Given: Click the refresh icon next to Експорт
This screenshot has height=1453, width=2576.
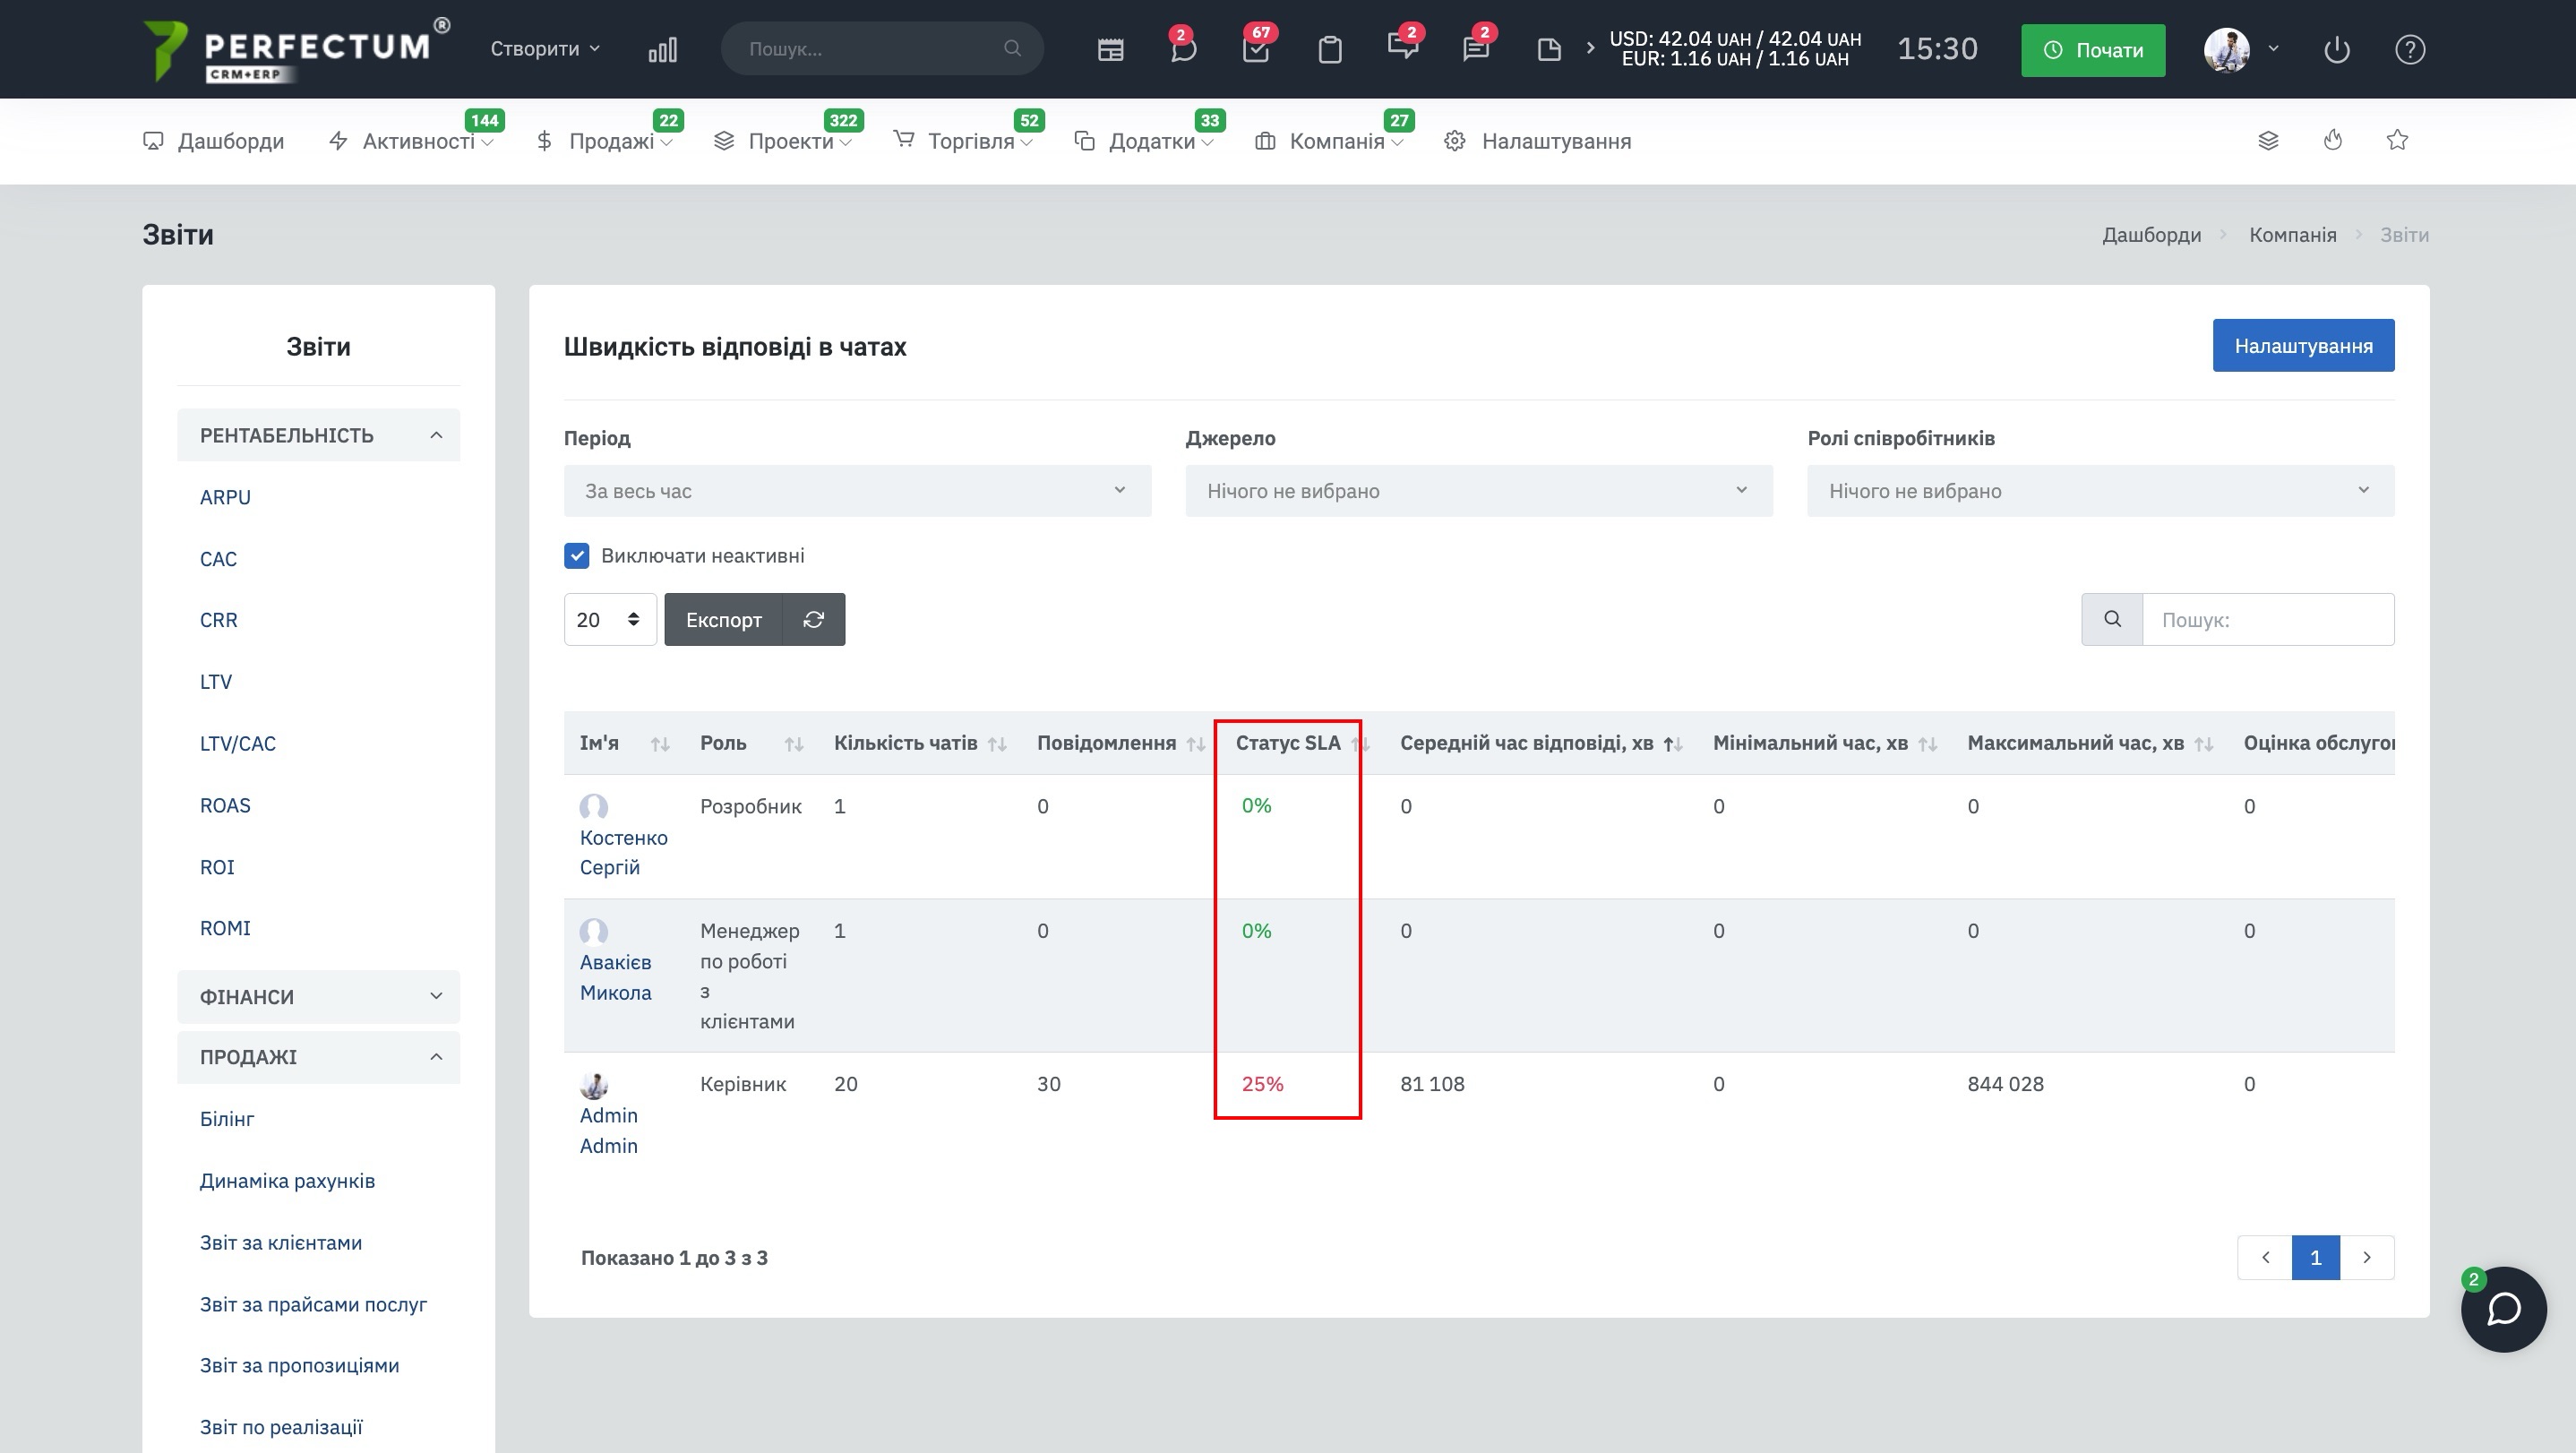Looking at the screenshot, I should [813, 620].
